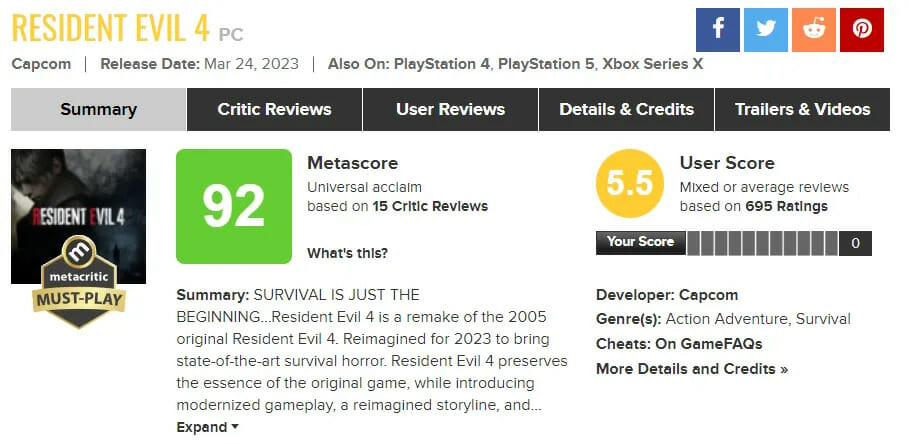Share via the Reddit icon
Viewport: 909px width, 444px height.
[813, 29]
